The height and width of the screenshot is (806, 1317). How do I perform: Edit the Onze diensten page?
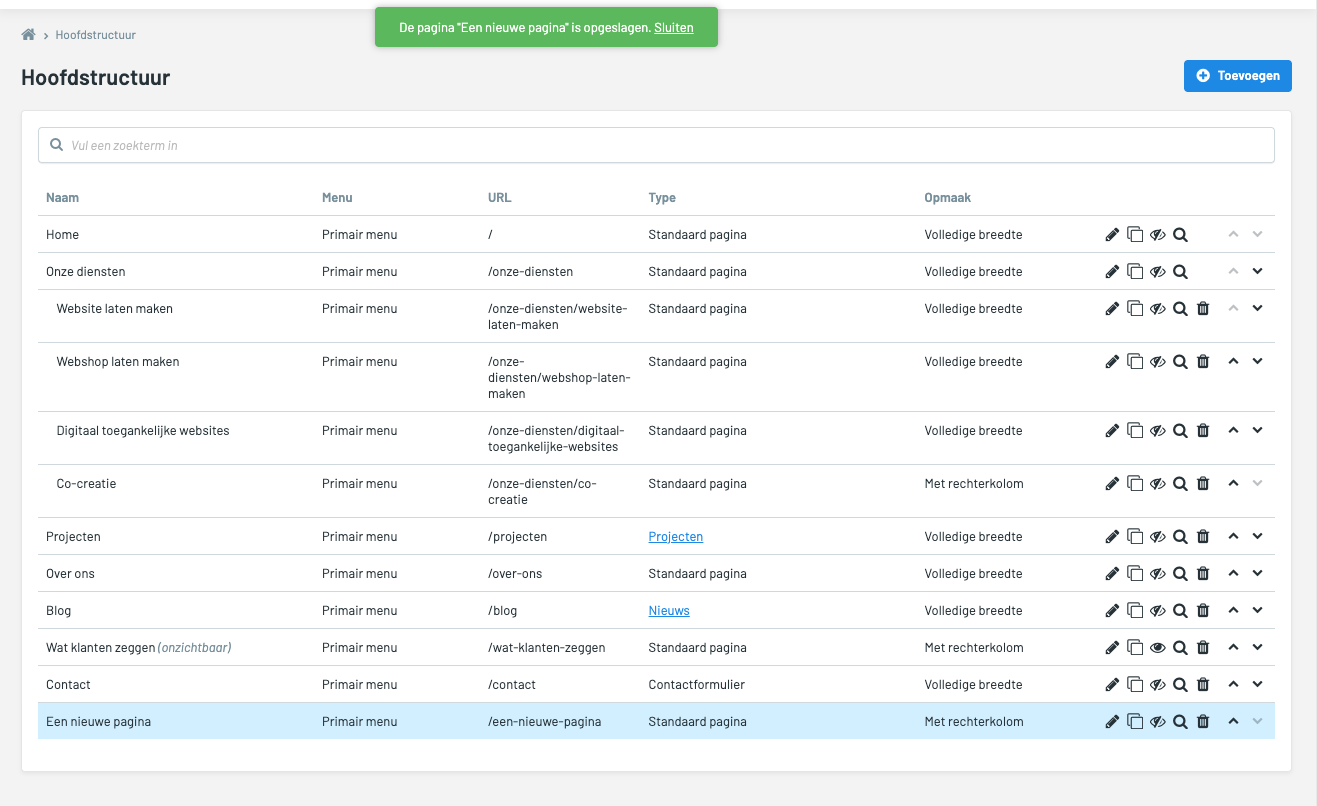tap(1112, 272)
